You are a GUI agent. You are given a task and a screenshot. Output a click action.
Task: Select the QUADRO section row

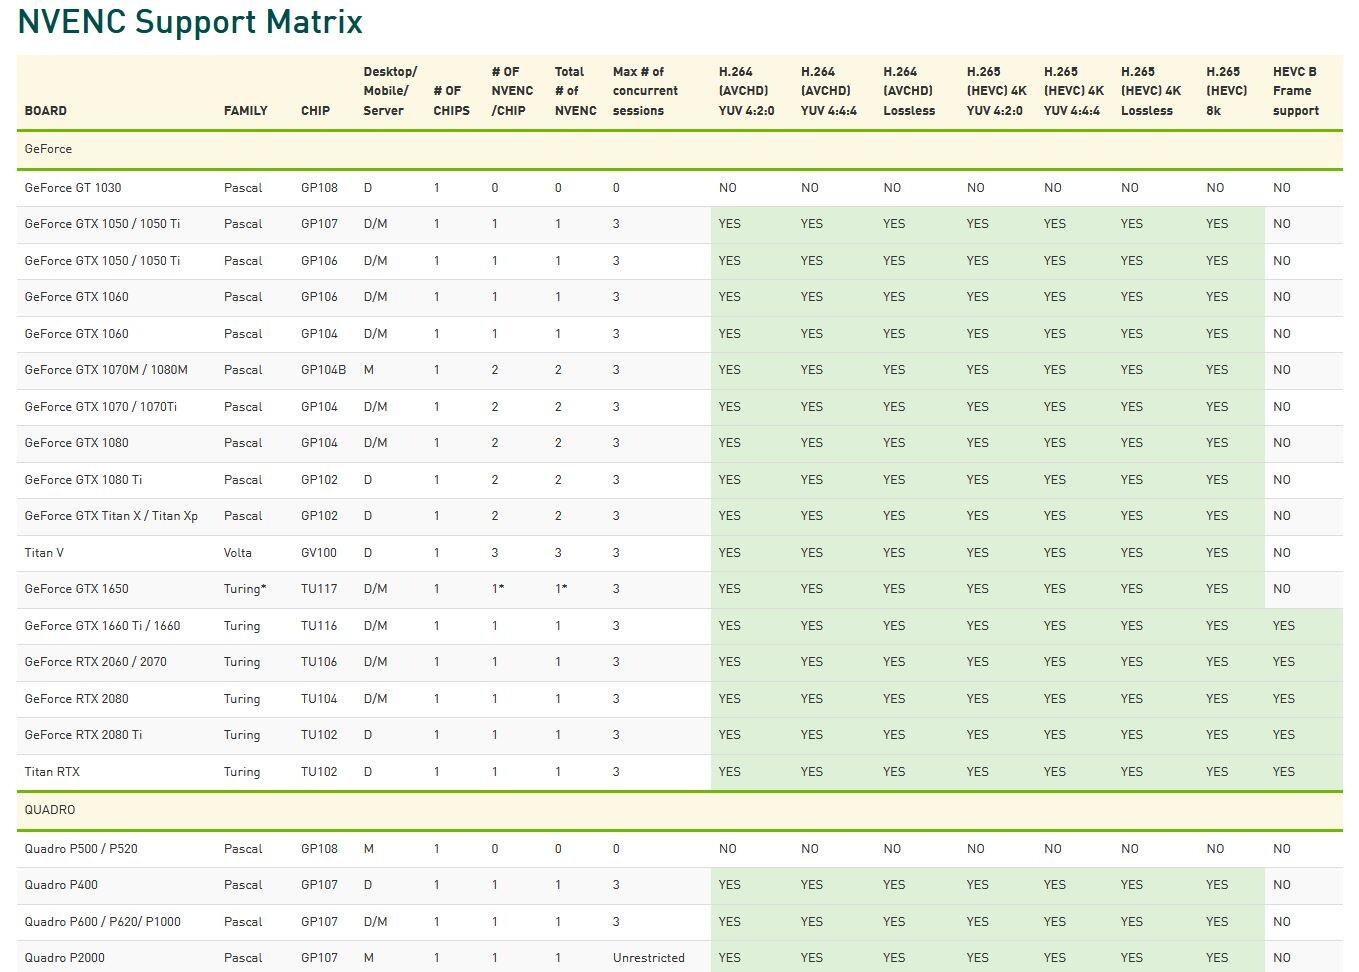click(680, 810)
